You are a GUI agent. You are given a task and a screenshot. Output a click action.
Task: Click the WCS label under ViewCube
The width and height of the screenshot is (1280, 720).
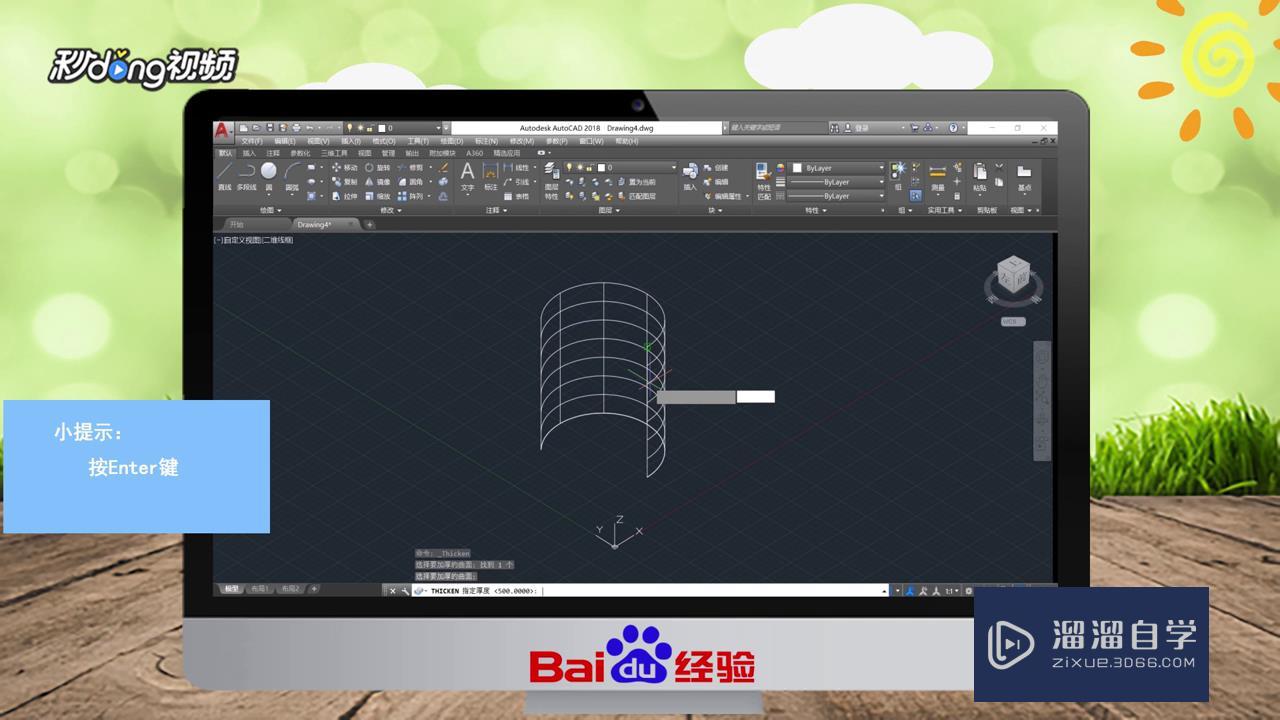pyautogui.click(x=1013, y=321)
